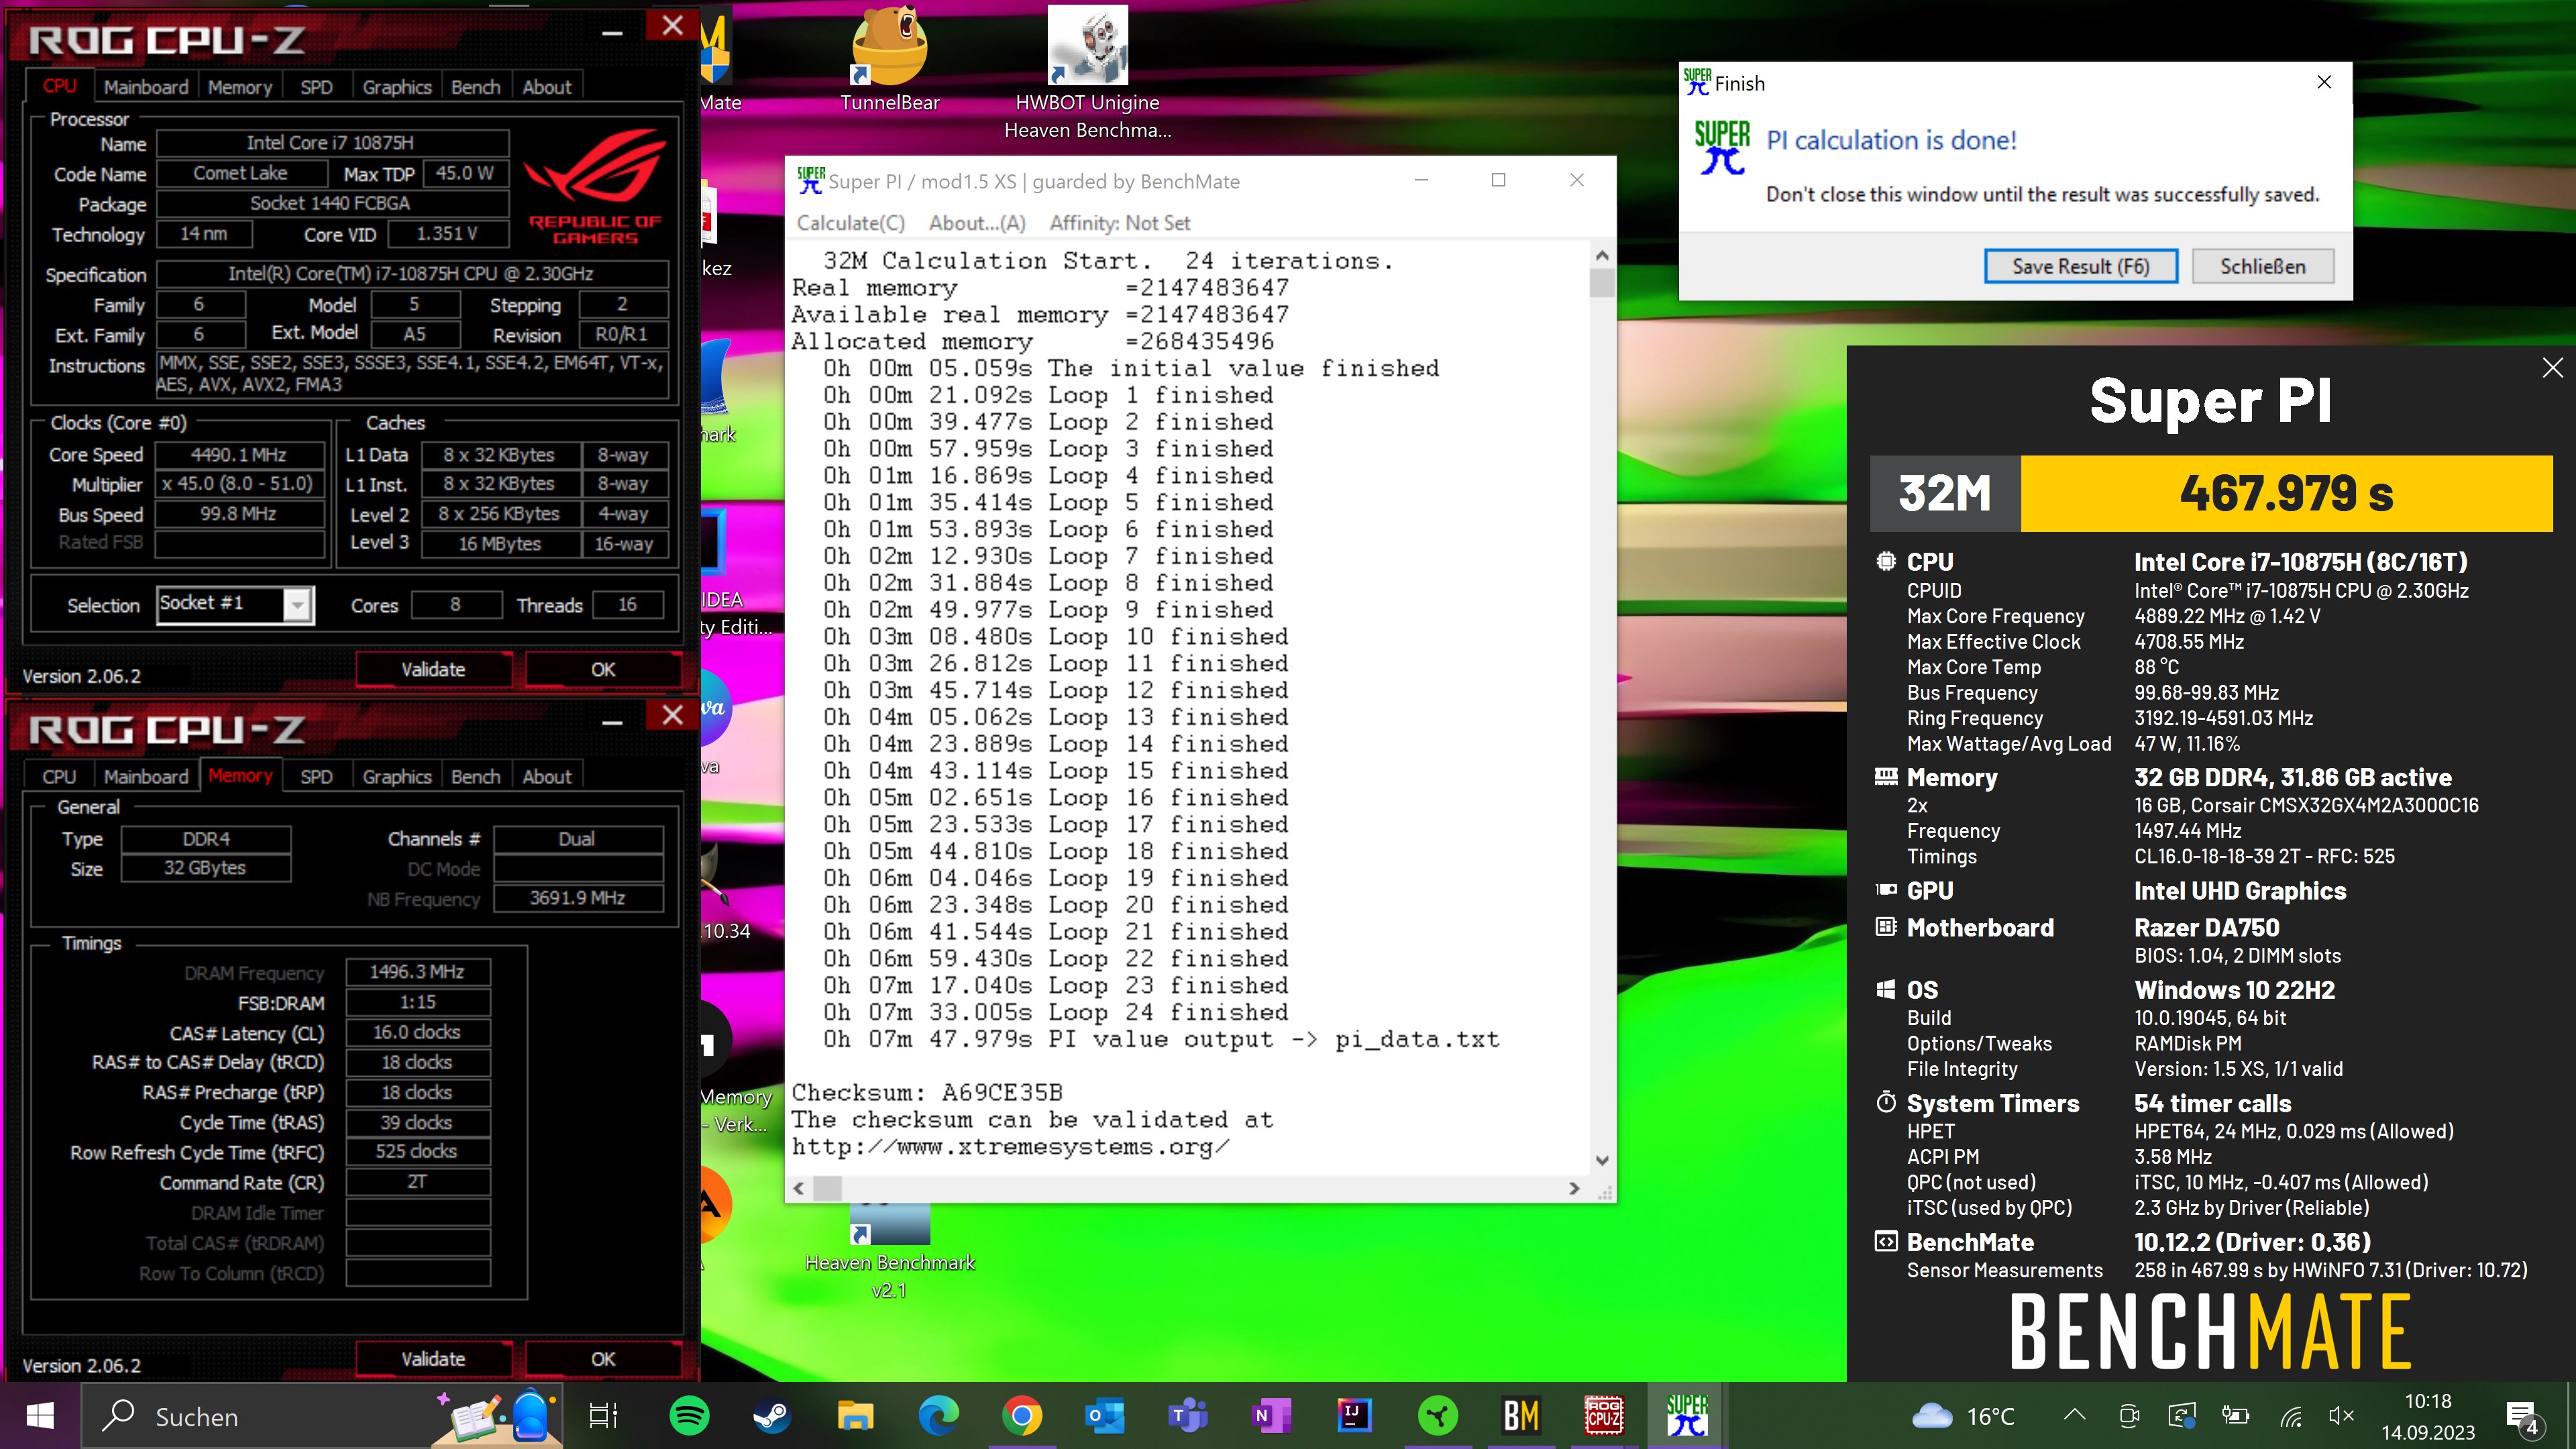This screenshot has height=1449, width=2576.
Task: Click scroll down arrow in Super PI log
Action: [1602, 1160]
